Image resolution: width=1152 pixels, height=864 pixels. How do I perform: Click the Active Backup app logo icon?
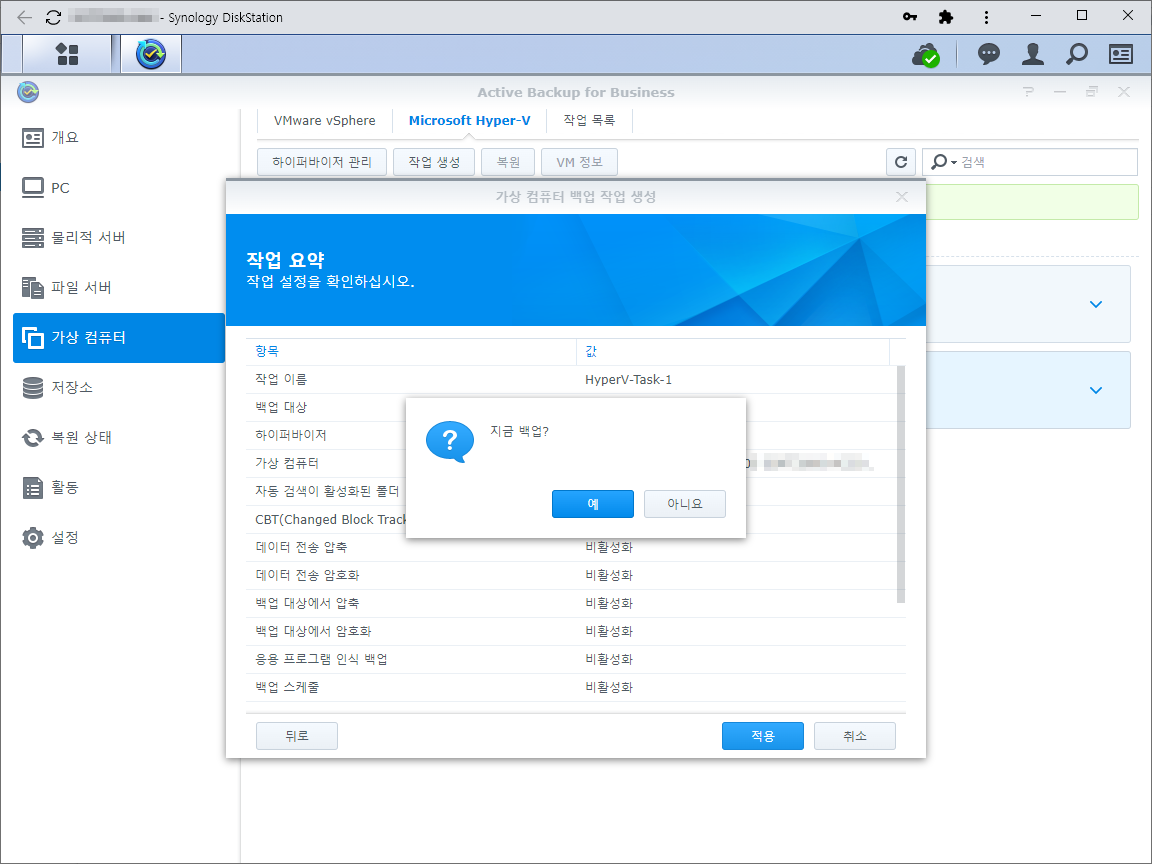coord(28,92)
